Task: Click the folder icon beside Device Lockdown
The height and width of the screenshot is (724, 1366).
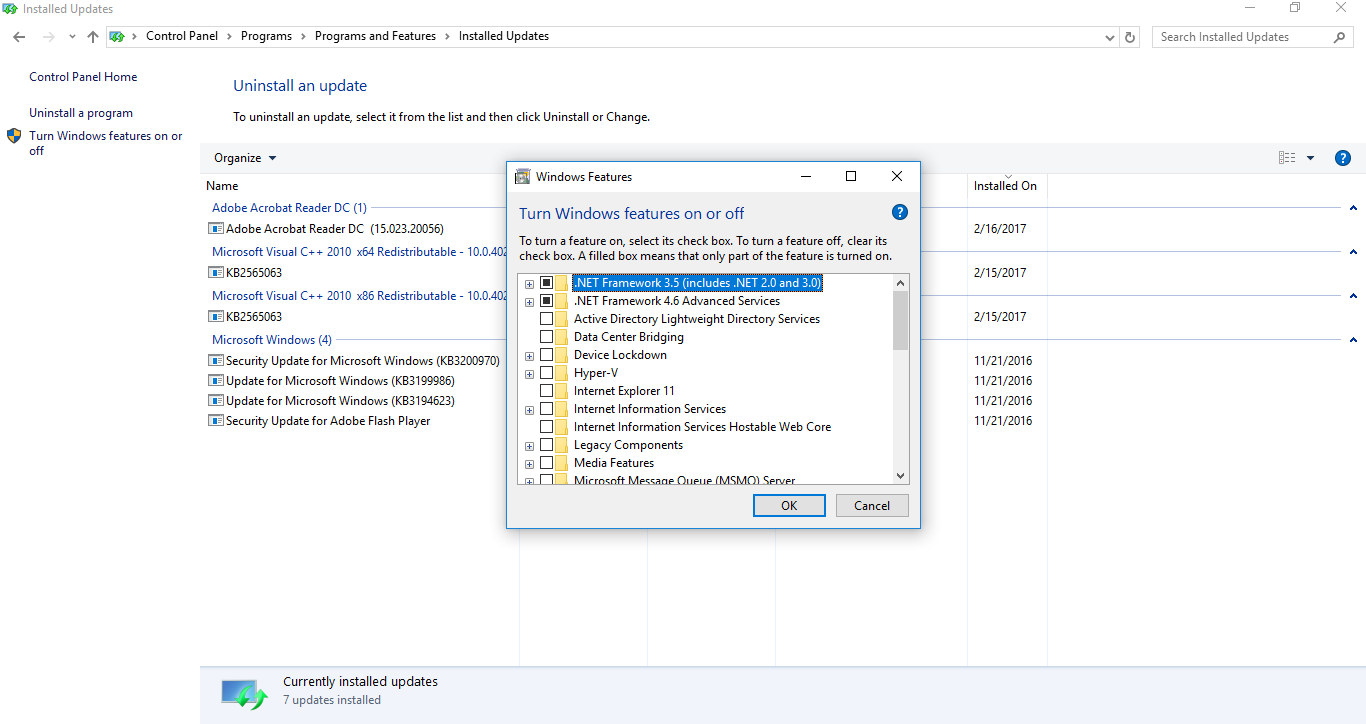Action: click(561, 355)
